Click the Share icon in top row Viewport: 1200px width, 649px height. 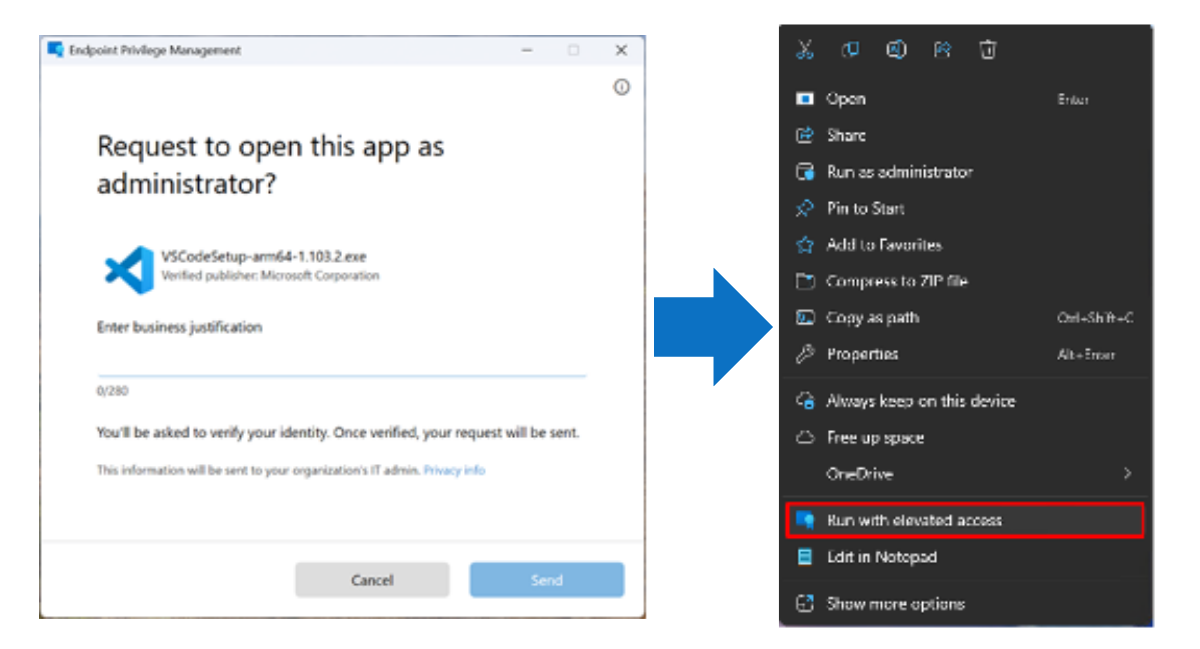click(x=942, y=49)
